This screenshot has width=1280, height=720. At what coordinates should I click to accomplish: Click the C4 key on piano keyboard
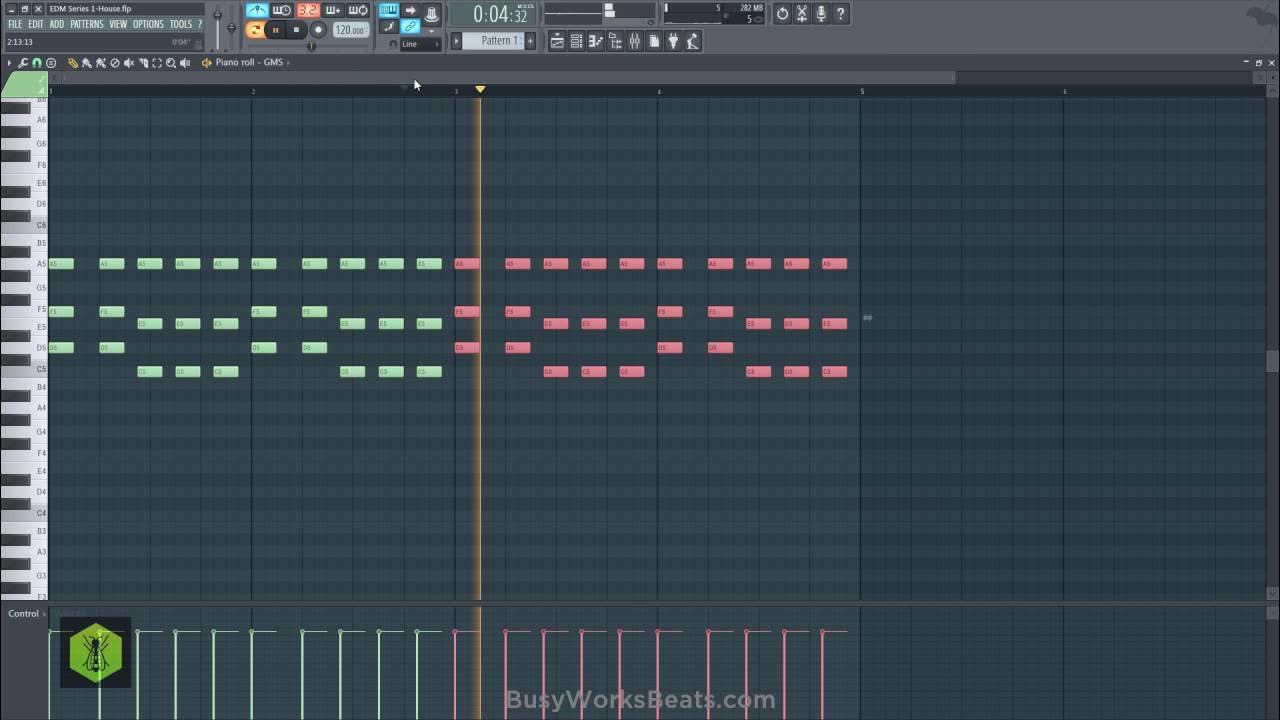22,513
